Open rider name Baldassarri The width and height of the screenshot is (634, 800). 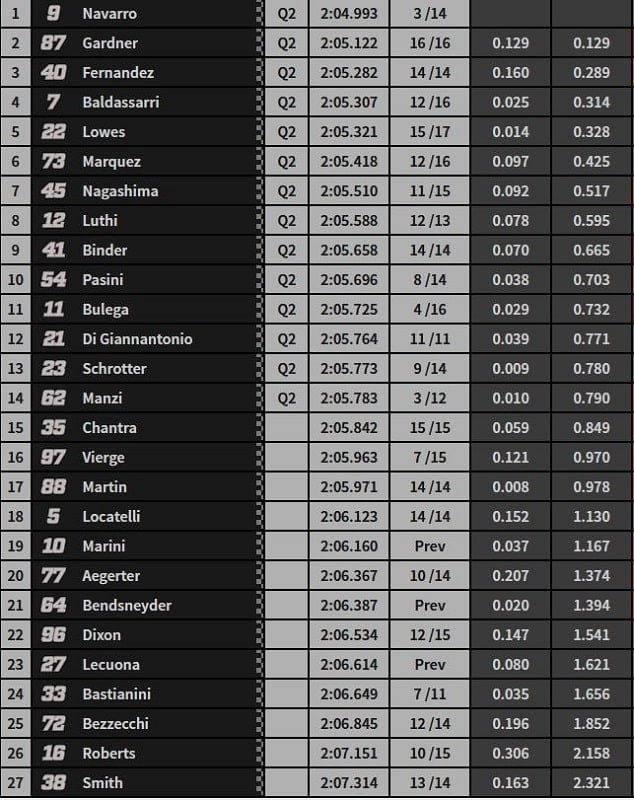(121, 102)
